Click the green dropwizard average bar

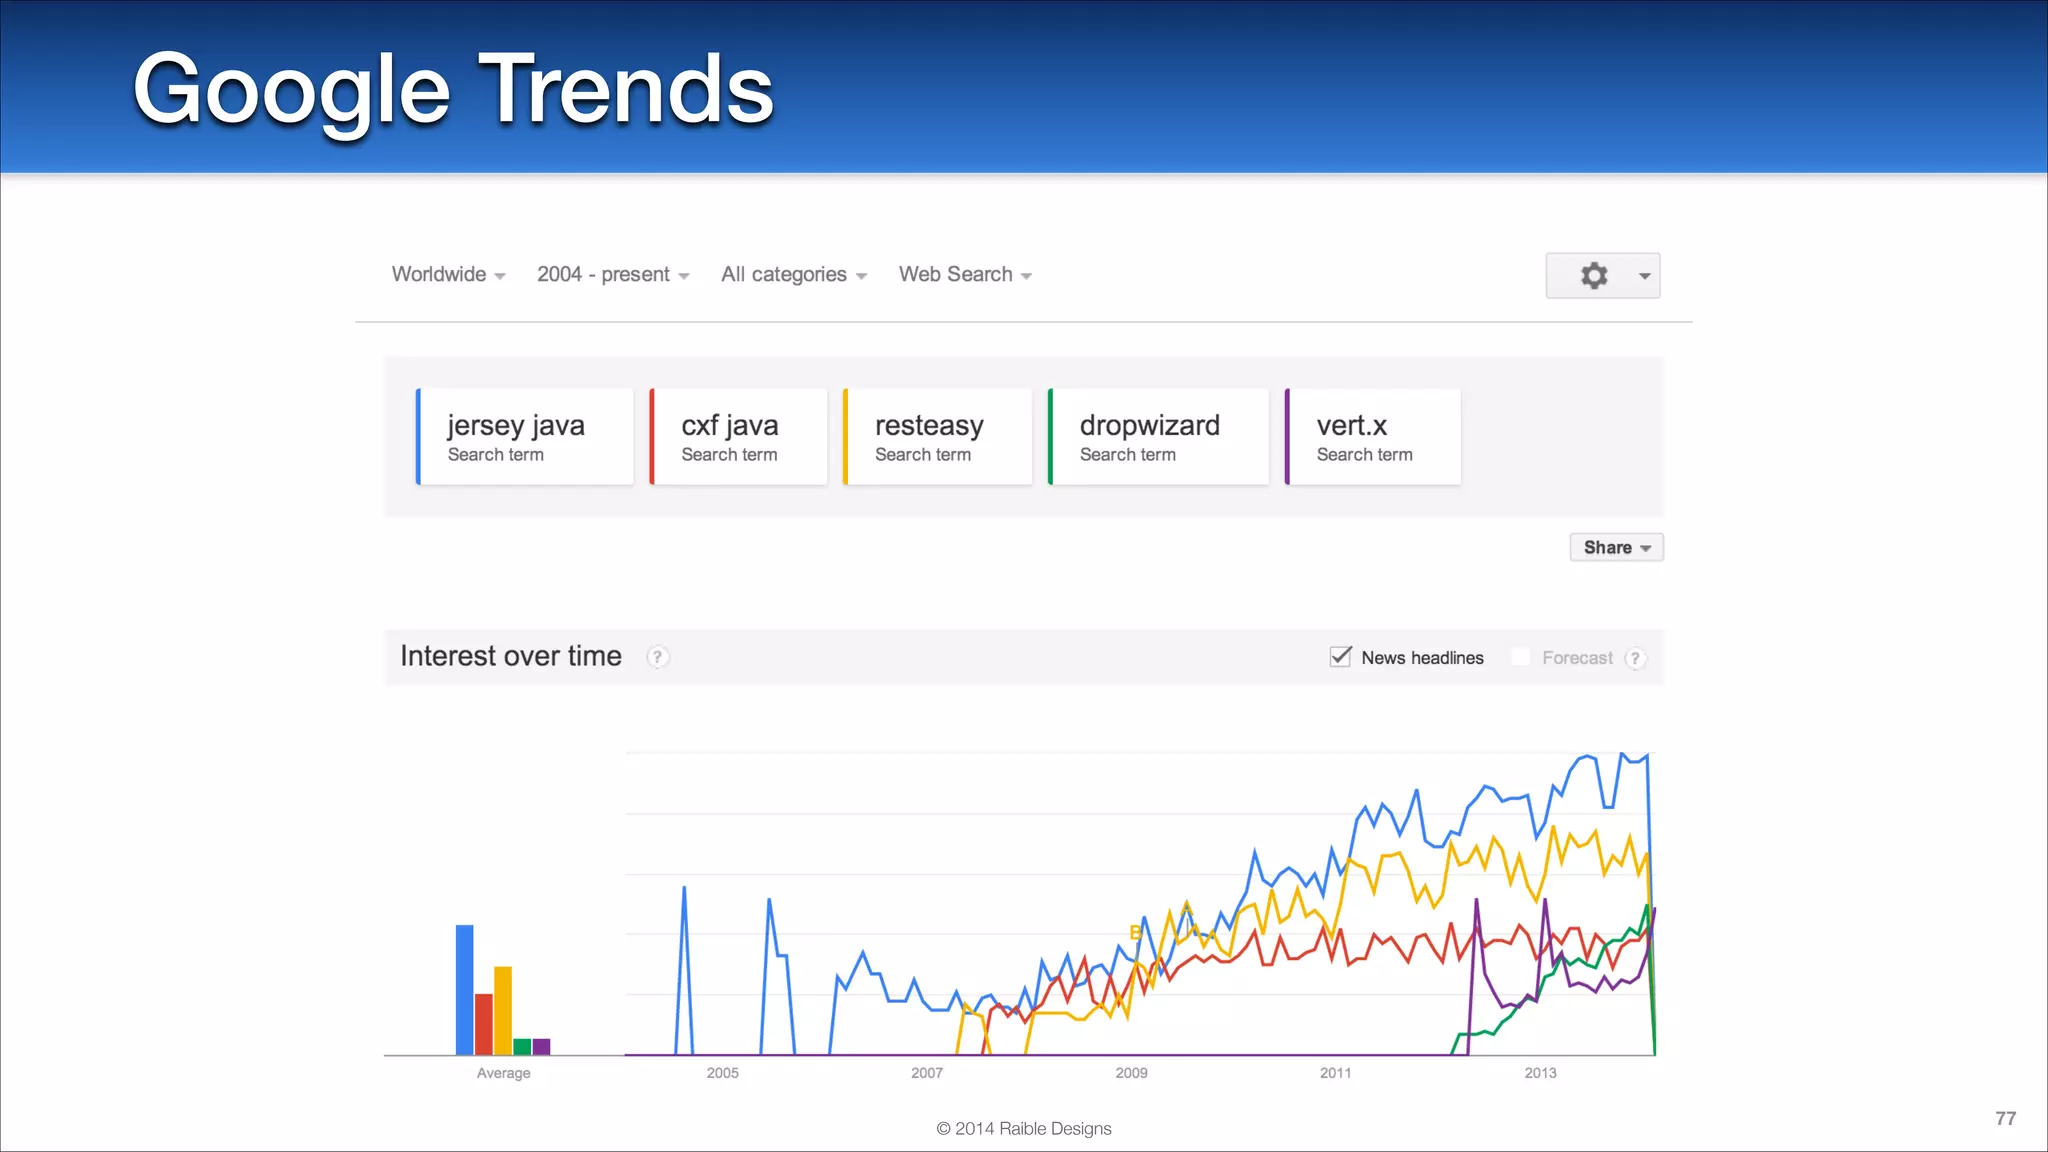point(522,1047)
